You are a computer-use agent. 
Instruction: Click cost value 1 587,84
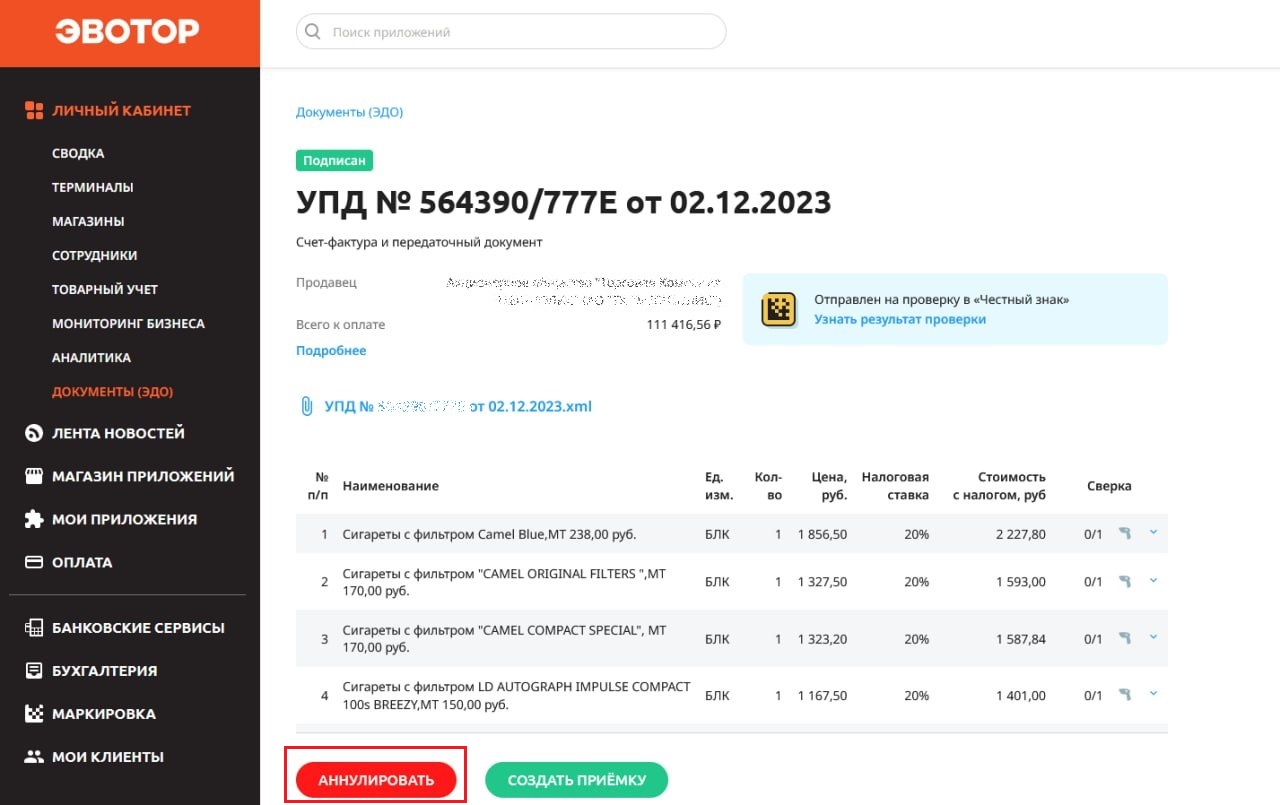1021,638
